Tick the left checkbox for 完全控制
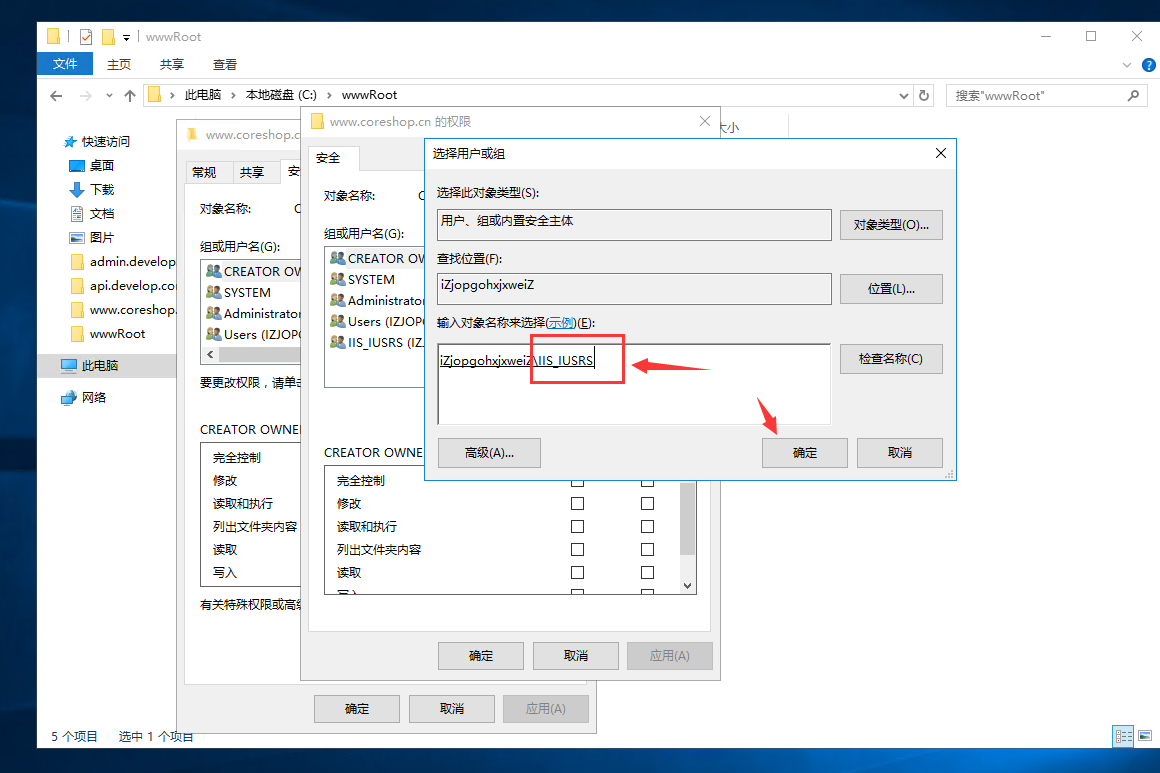Image resolution: width=1160 pixels, height=773 pixels. coord(577,481)
